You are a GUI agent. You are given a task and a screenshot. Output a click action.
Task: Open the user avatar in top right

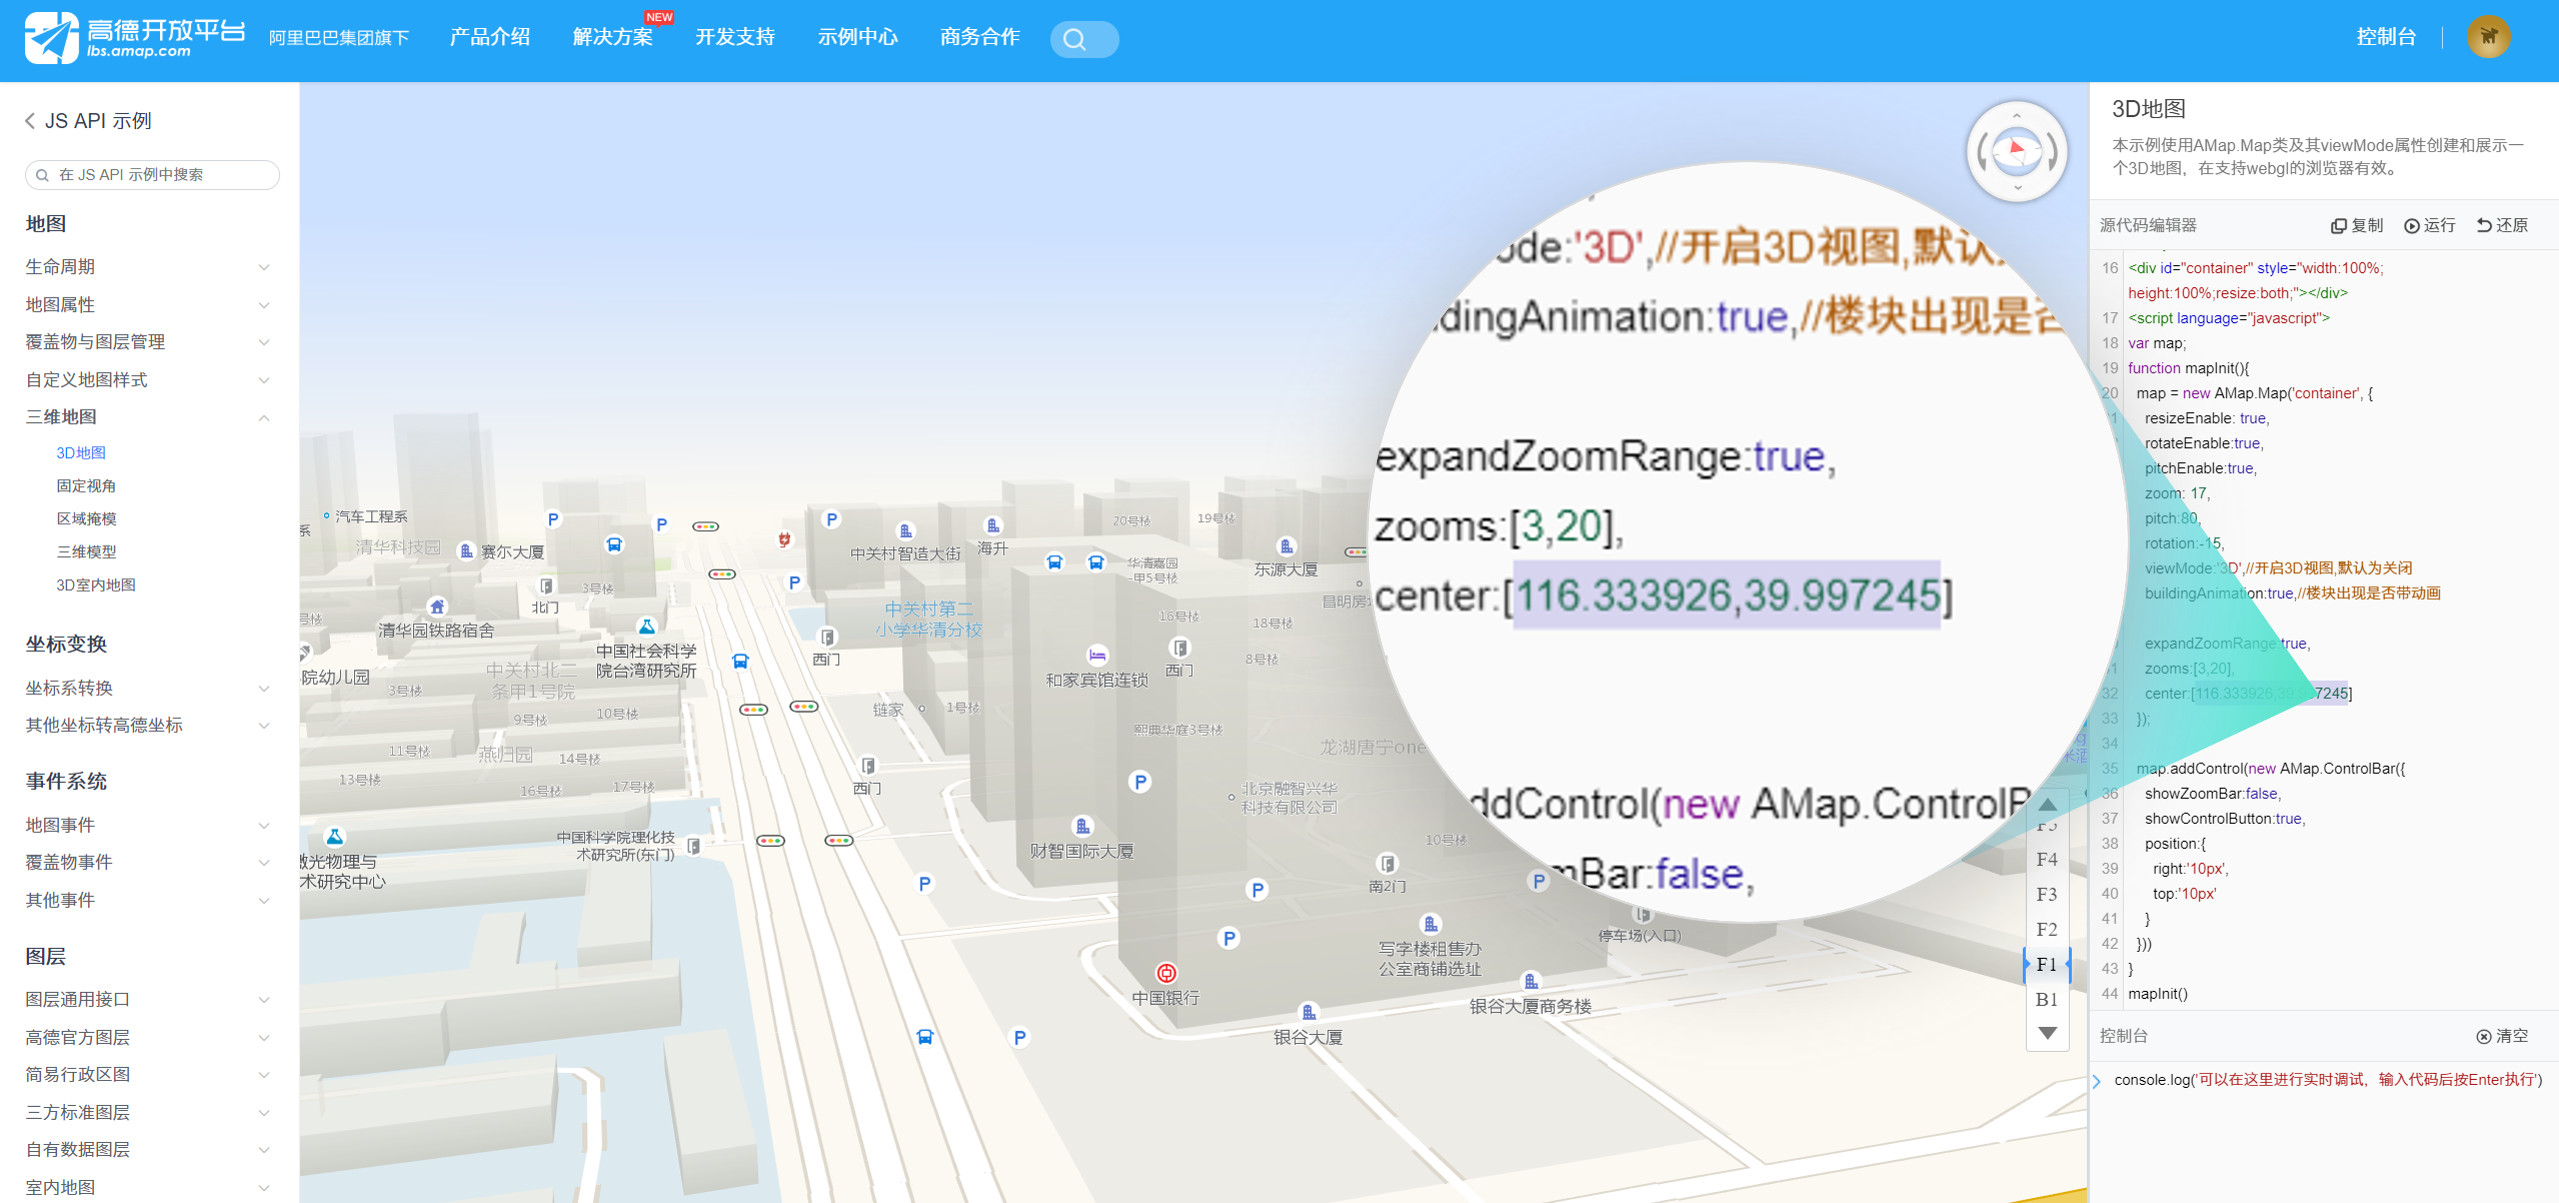pyautogui.click(x=2488, y=37)
